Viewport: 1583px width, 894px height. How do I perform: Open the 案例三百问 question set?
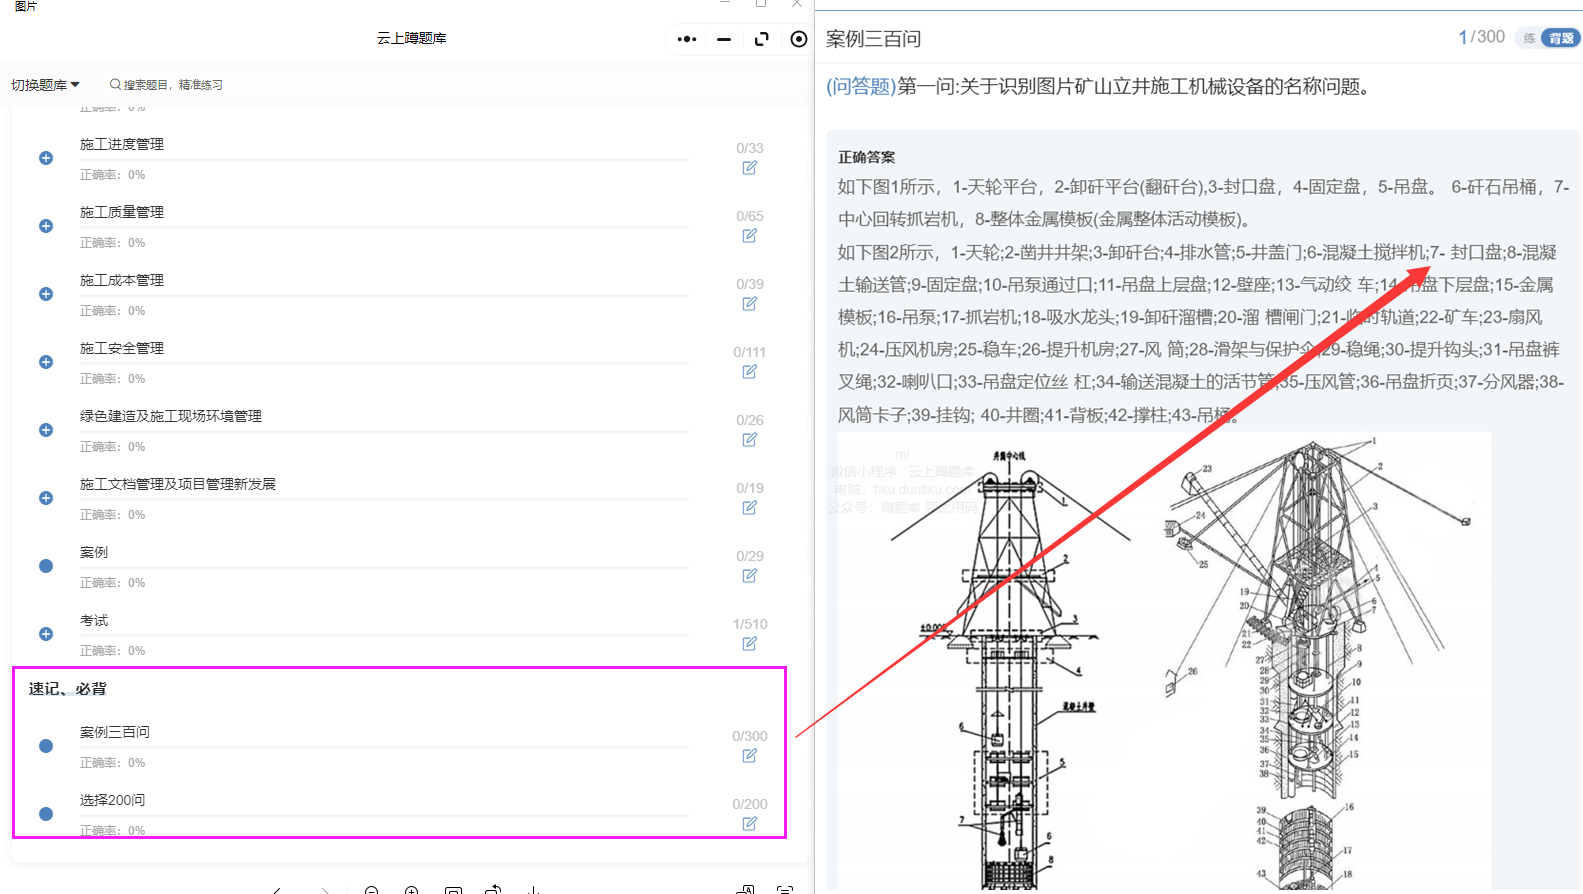point(115,732)
